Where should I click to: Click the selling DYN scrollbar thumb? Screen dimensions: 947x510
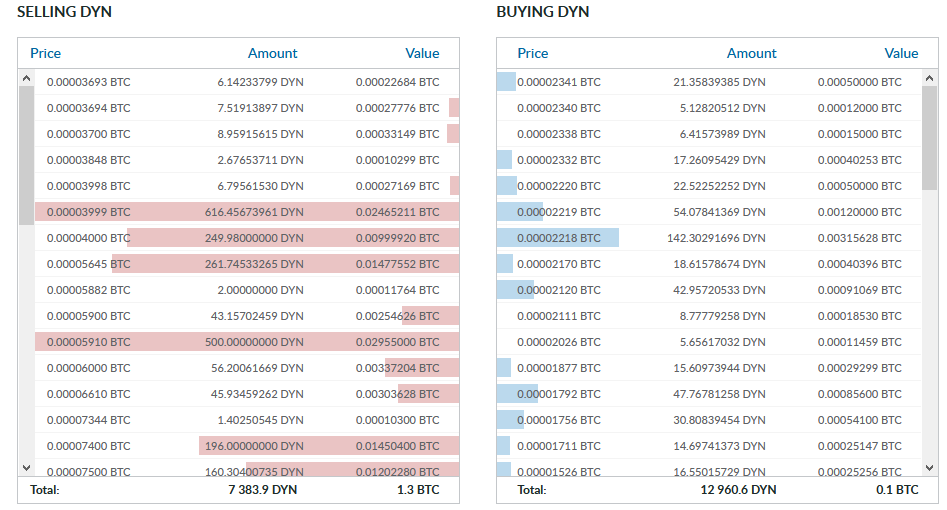[26, 155]
